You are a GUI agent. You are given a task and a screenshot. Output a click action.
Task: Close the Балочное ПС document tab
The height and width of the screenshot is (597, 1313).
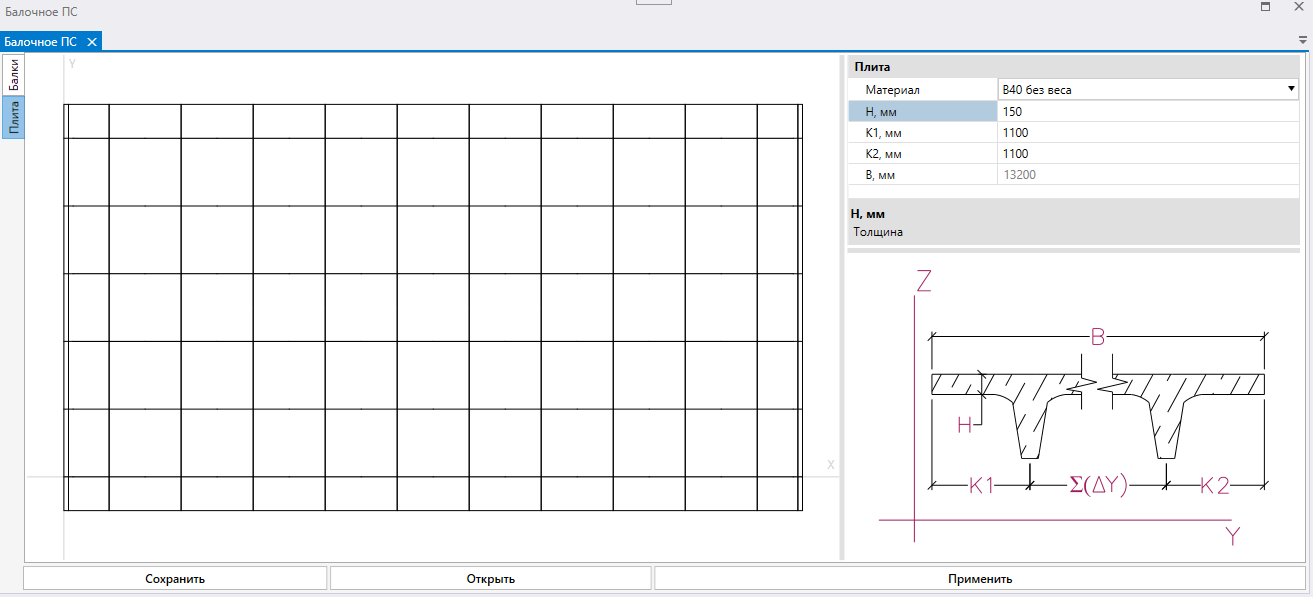[91, 42]
